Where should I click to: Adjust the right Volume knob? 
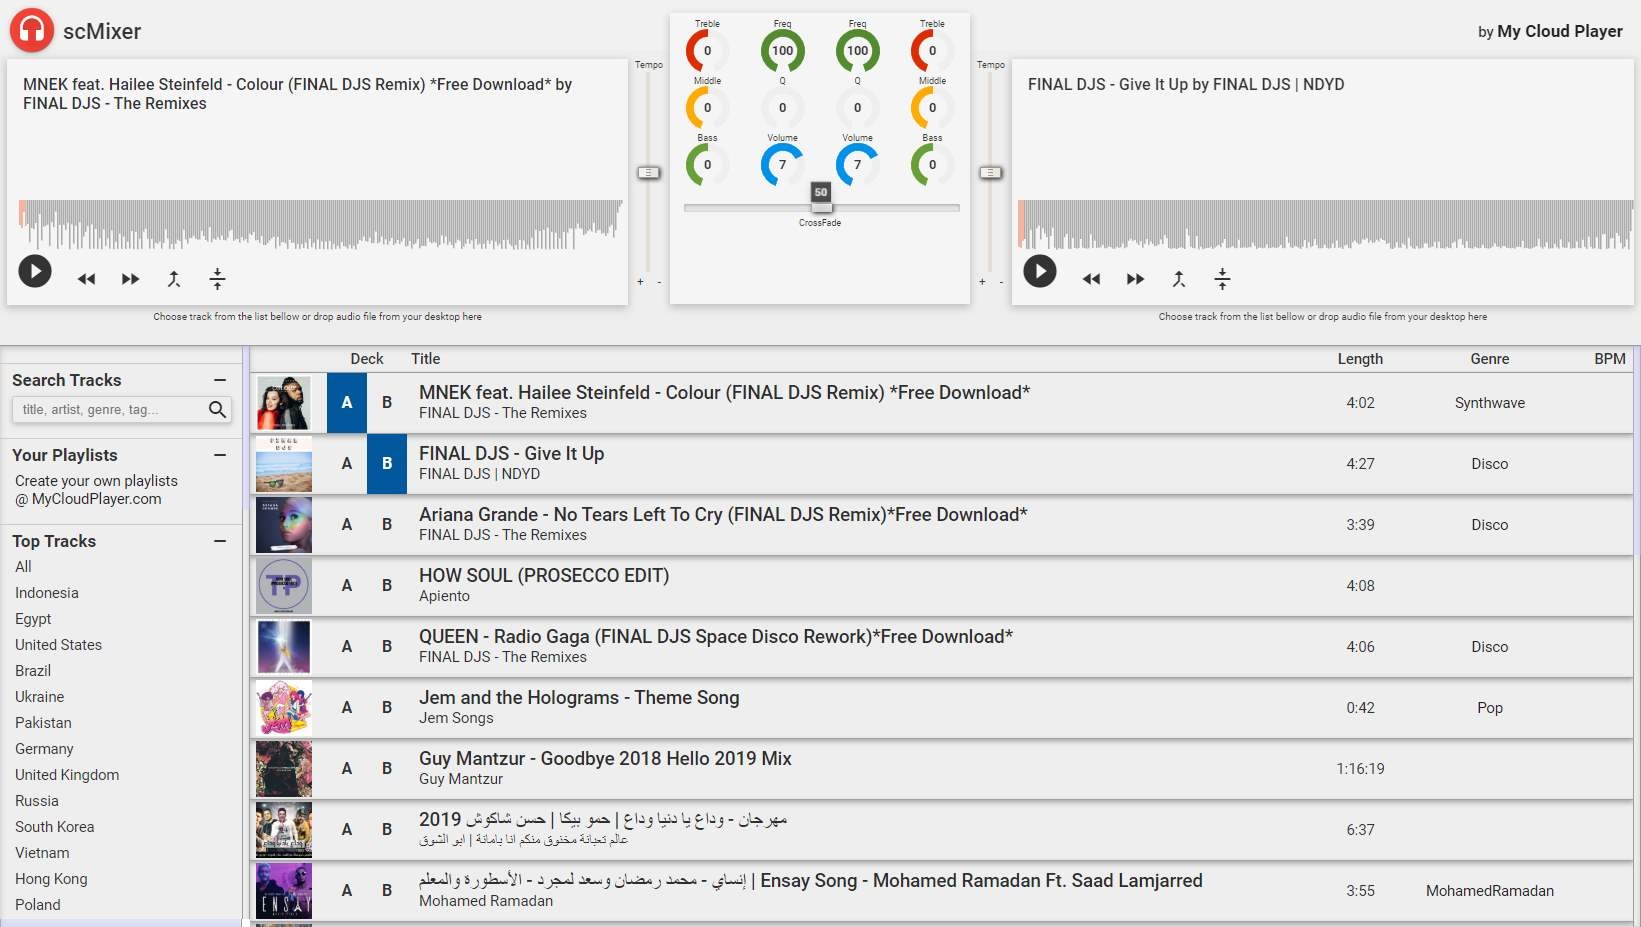pos(857,165)
